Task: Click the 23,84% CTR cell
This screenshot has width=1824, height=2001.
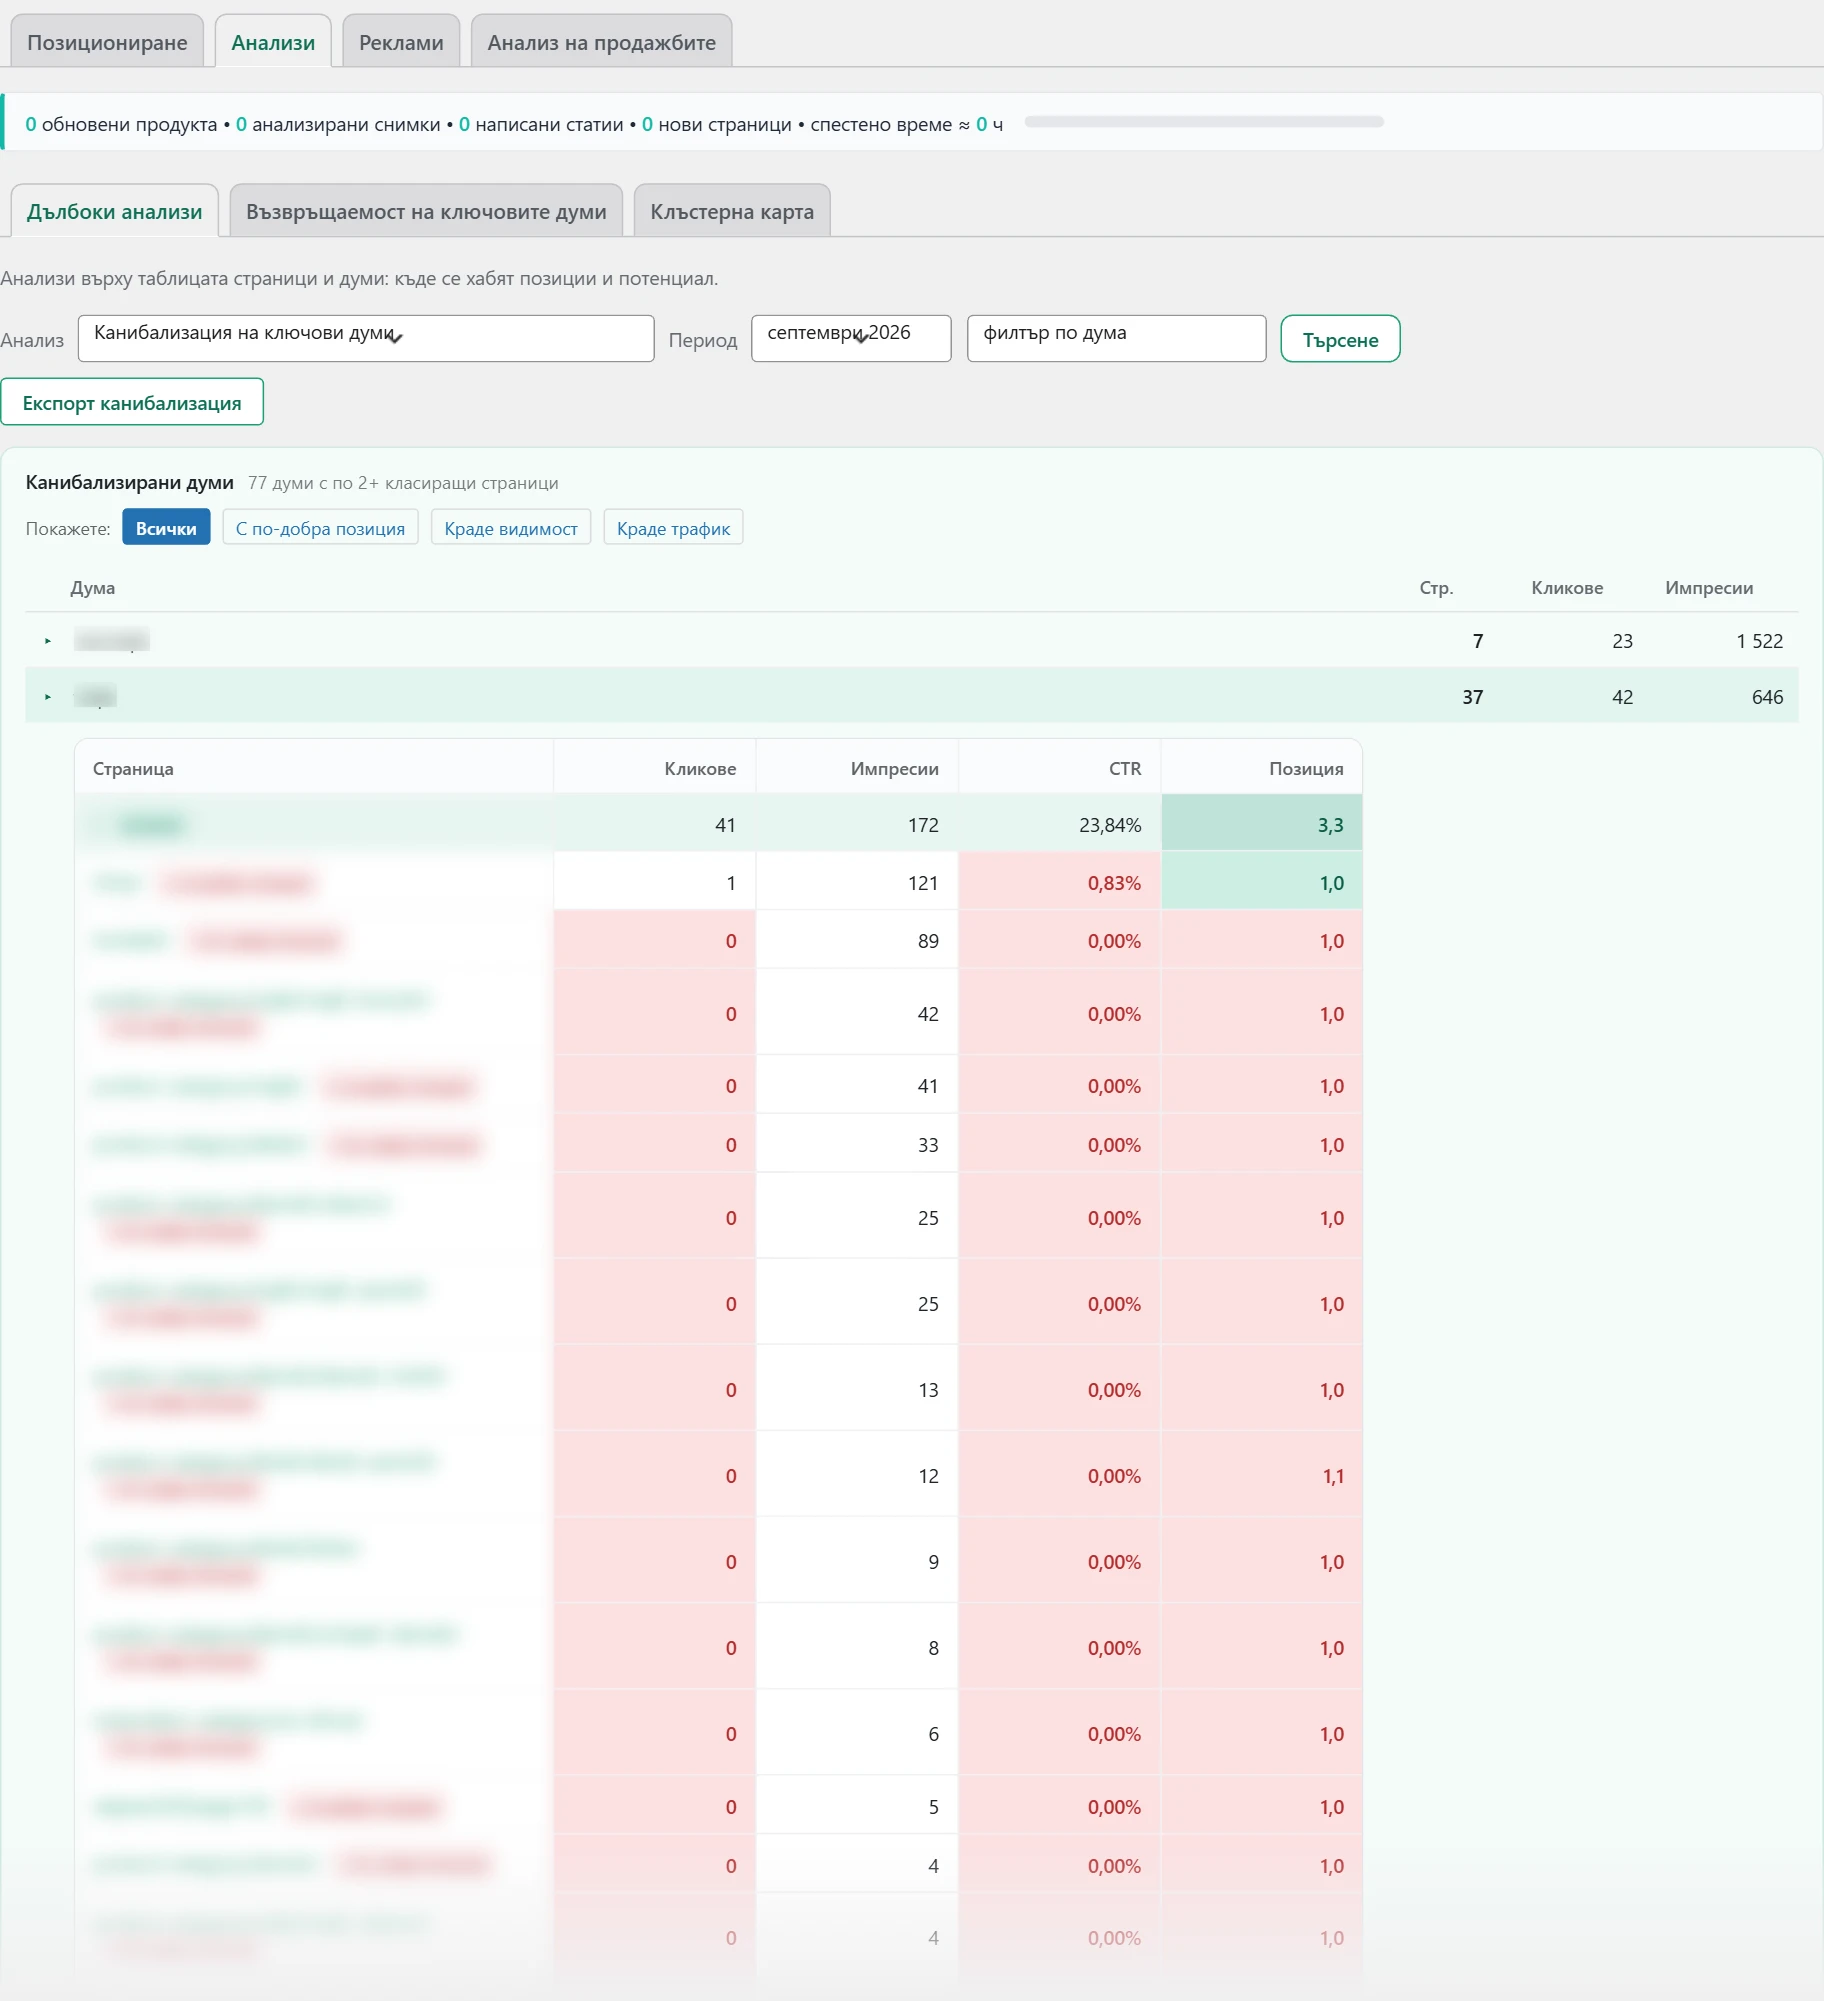Action: 1059,824
